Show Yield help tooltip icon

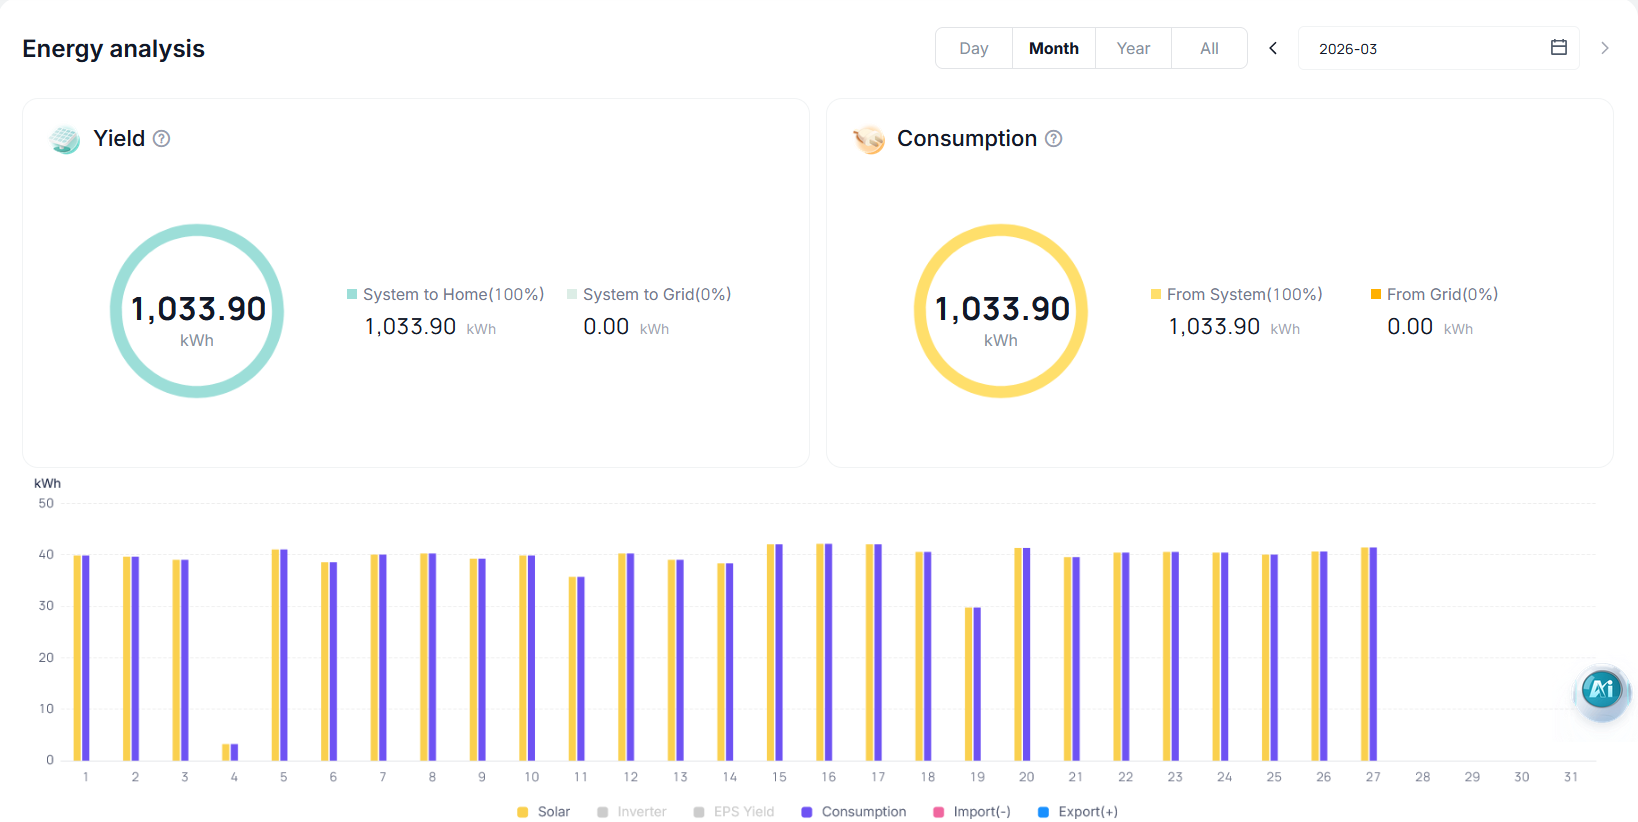pos(161,139)
